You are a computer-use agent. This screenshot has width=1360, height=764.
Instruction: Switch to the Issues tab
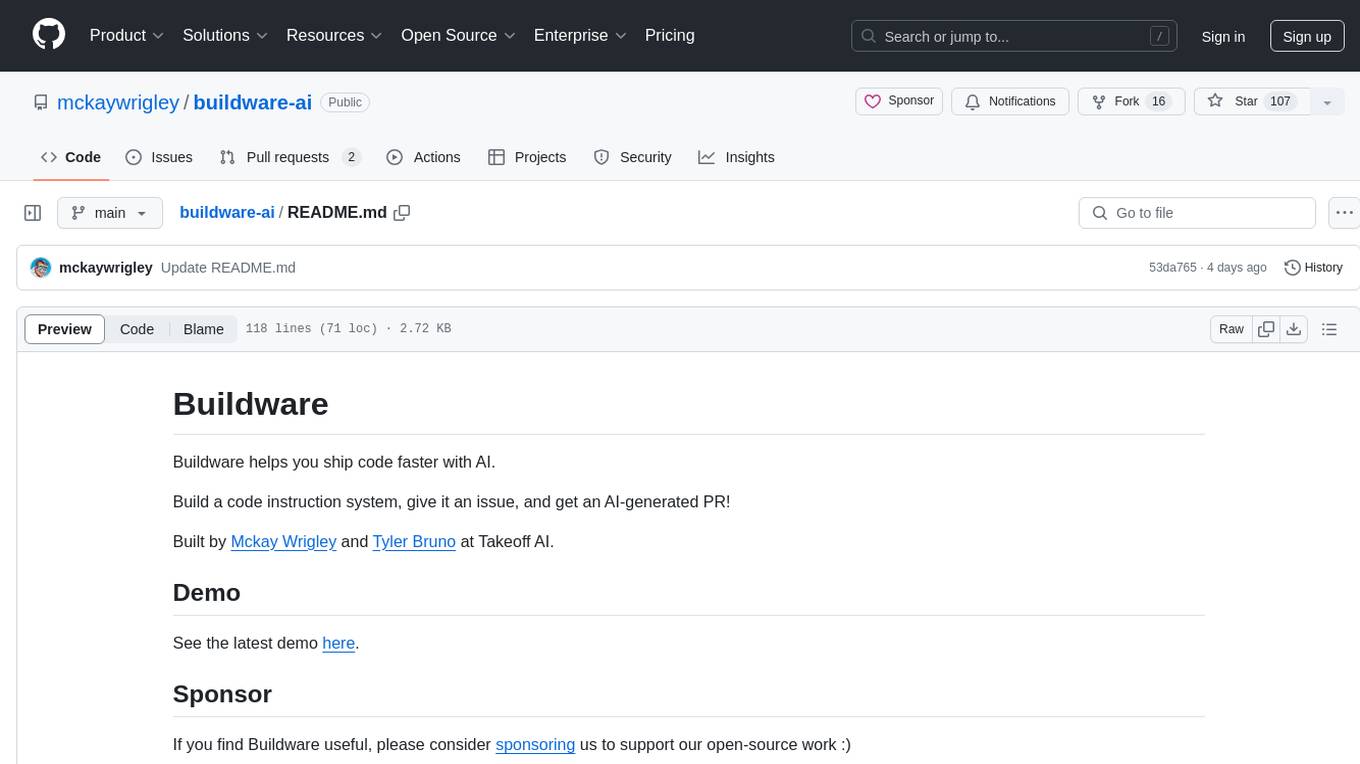pyautogui.click(x=159, y=157)
